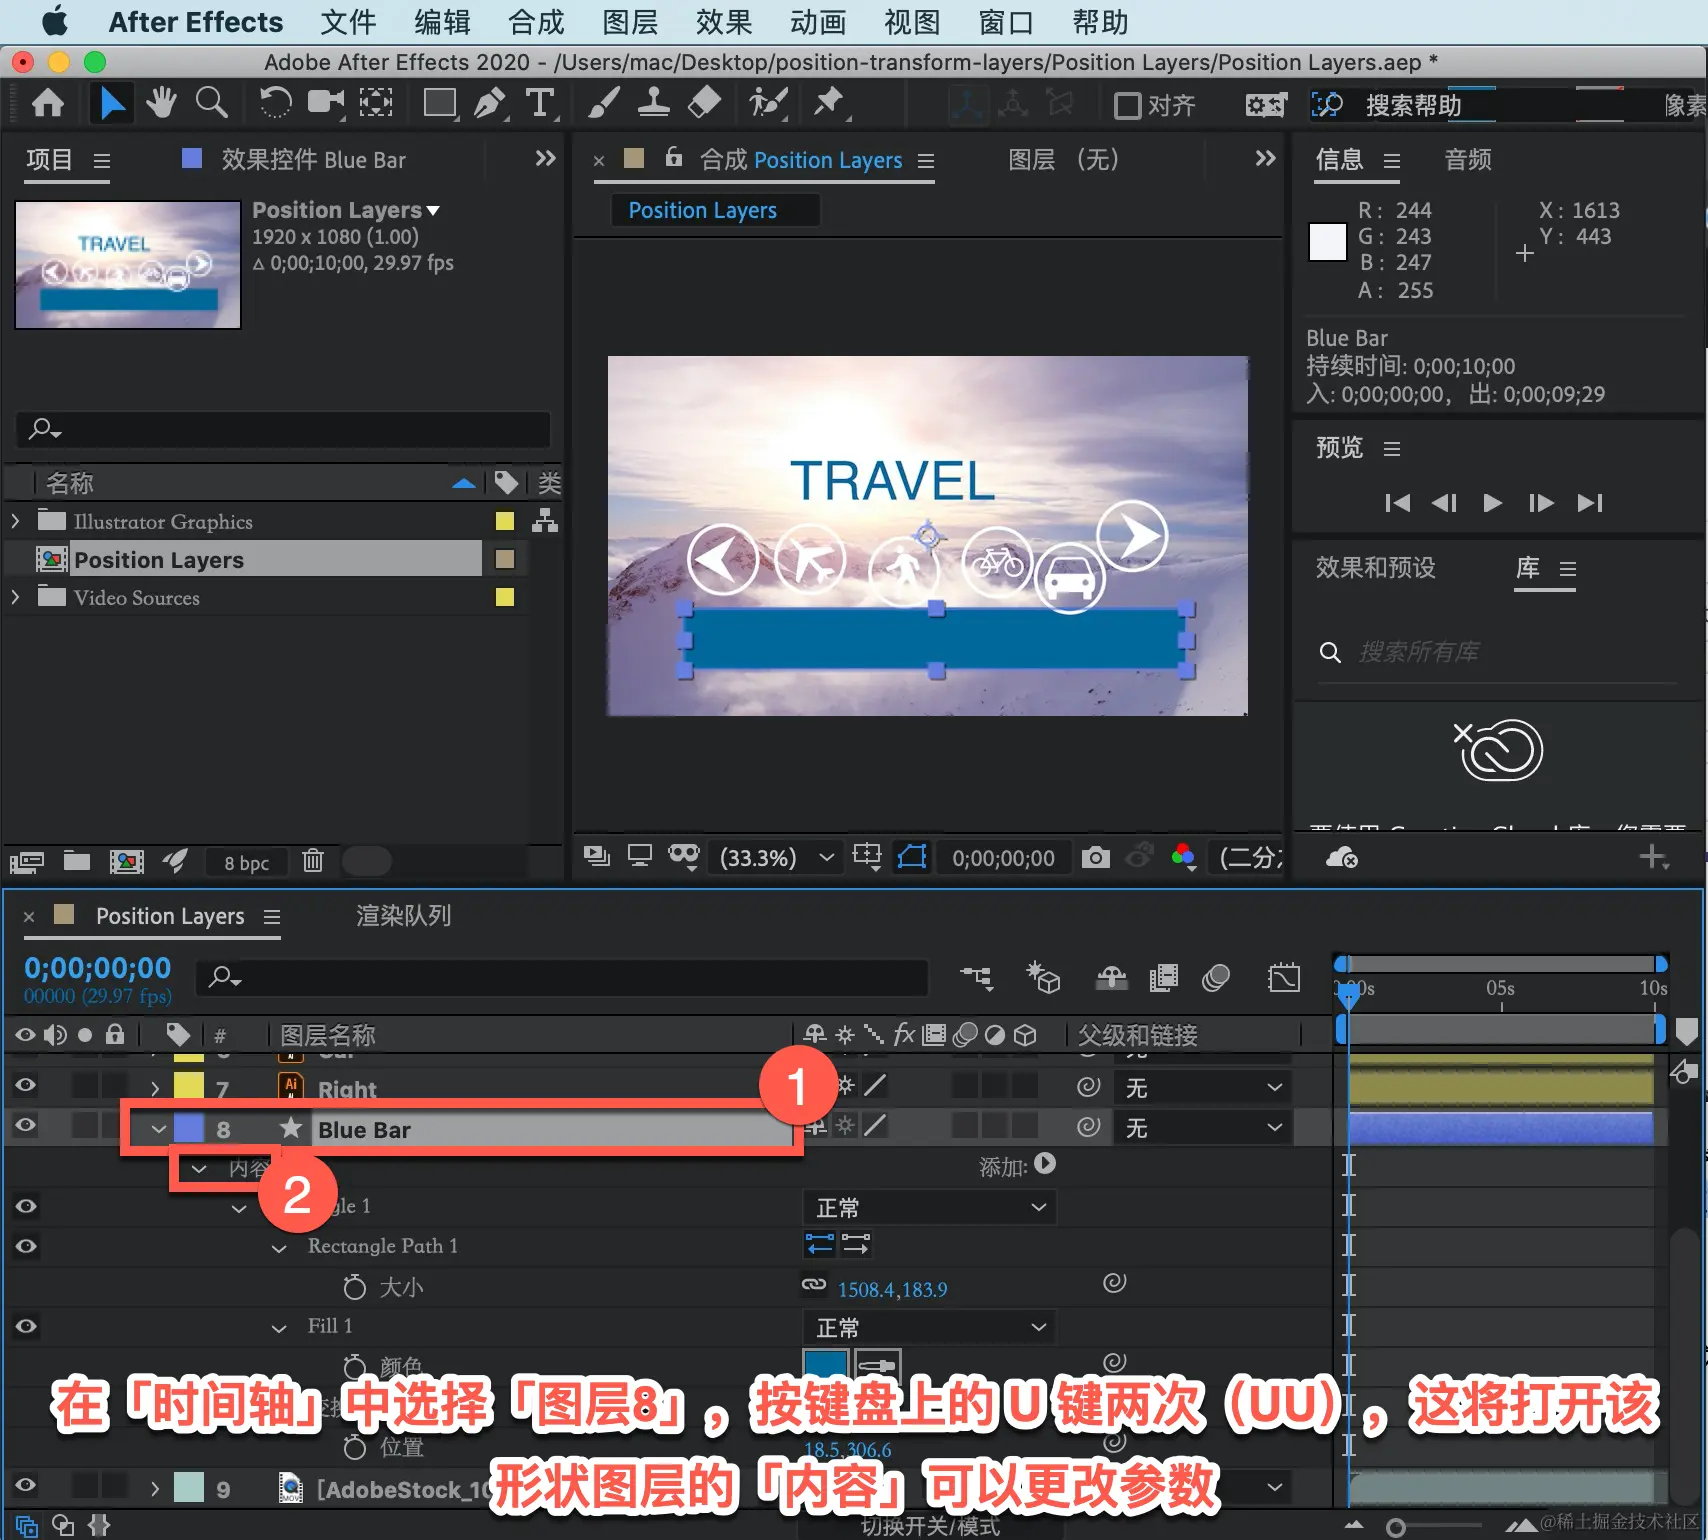Open the composition mini-flowchart icon in timeline
The image size is (1708, 1540).
pos(977,977)
